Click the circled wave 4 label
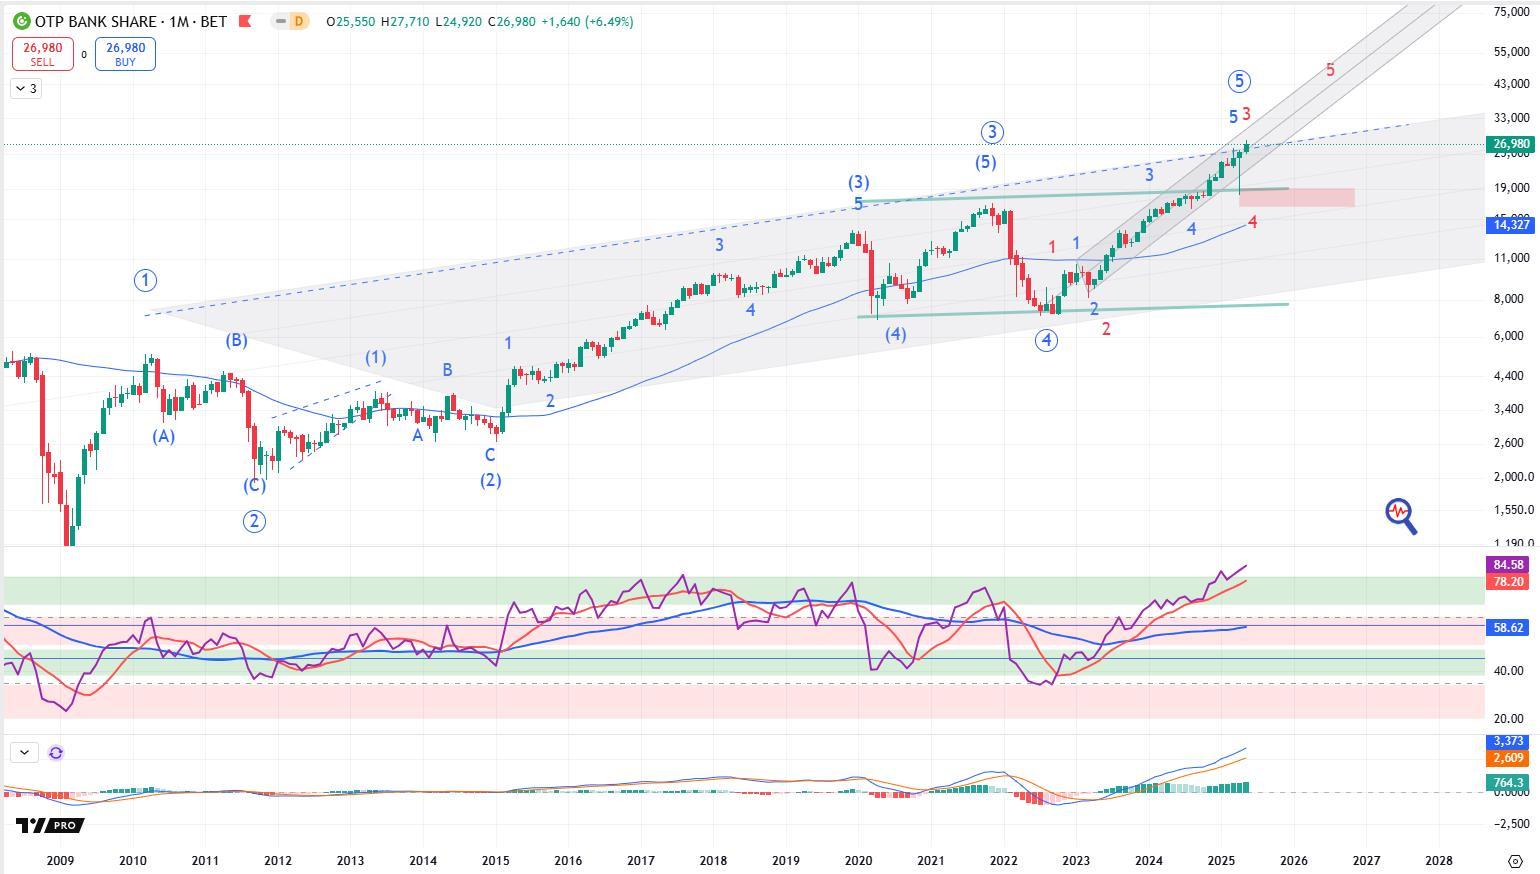Screen dimensions: 1540x874 click(x=1046, y=340)
